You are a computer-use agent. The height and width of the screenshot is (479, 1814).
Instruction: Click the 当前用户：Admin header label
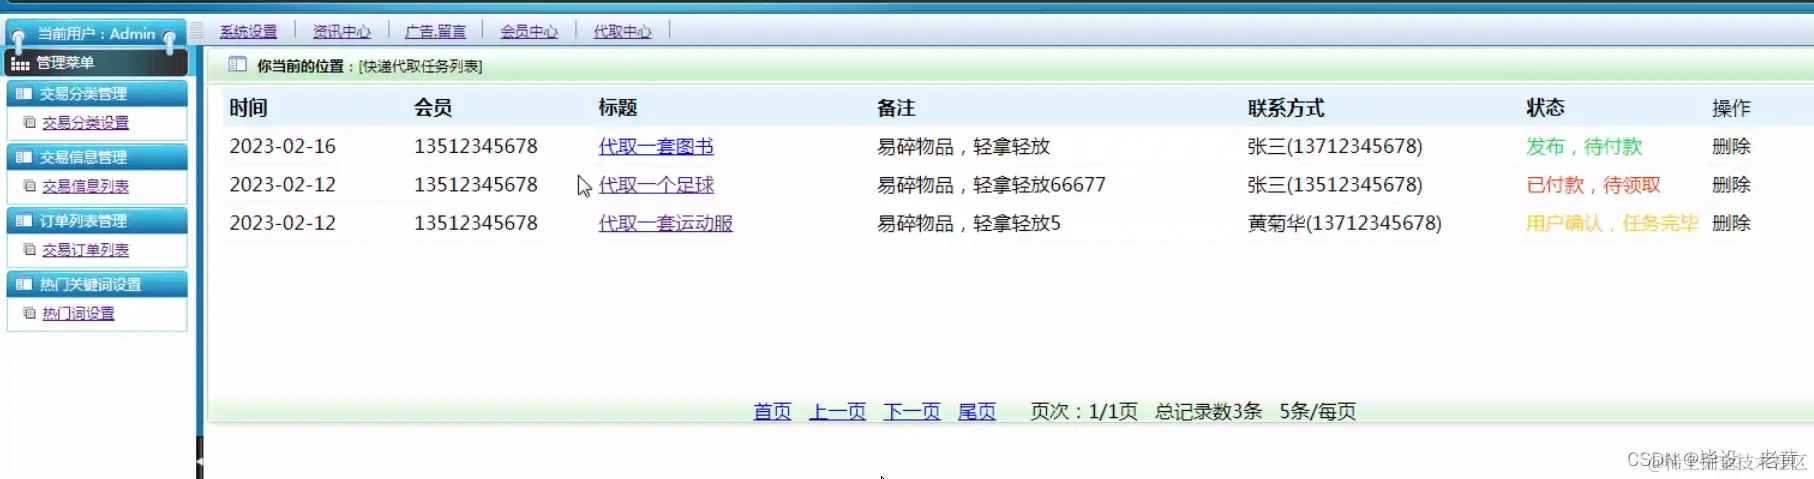click(x=96, y=34)
